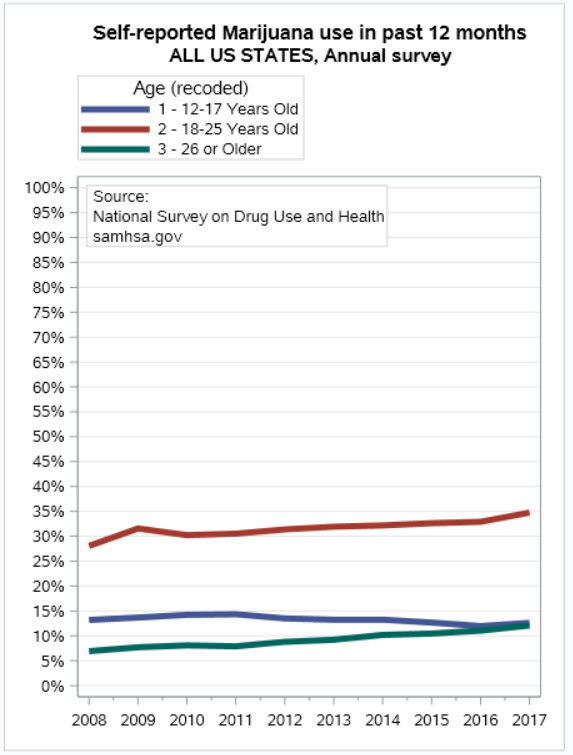Click the 0% y-axis label

click(52, 686)
